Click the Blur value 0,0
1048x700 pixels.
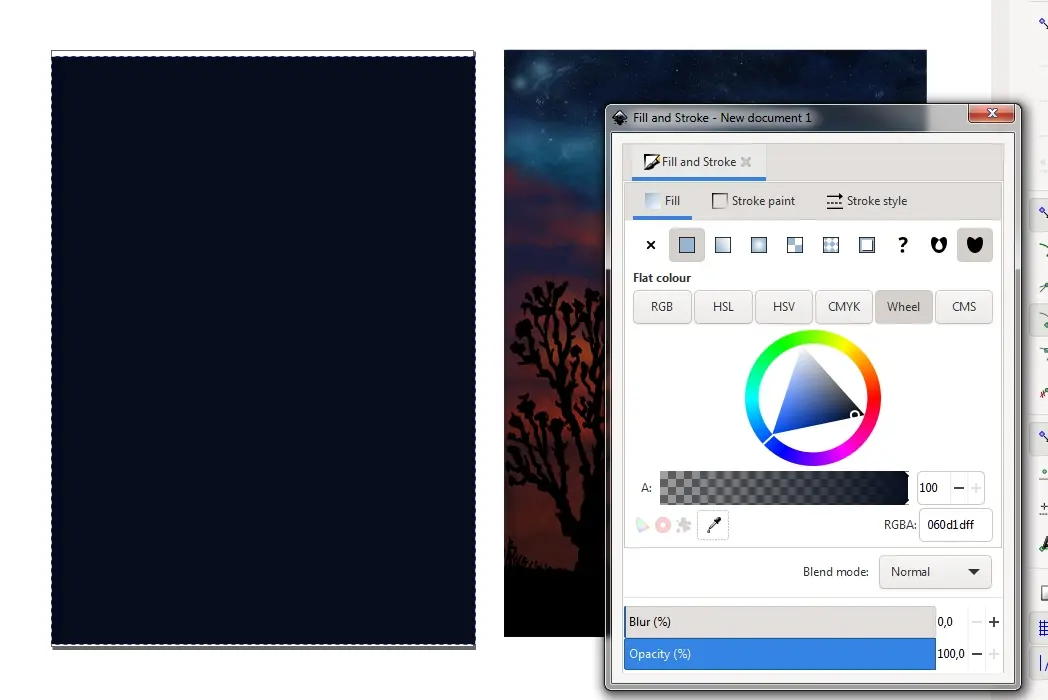(x=946, y=622)
